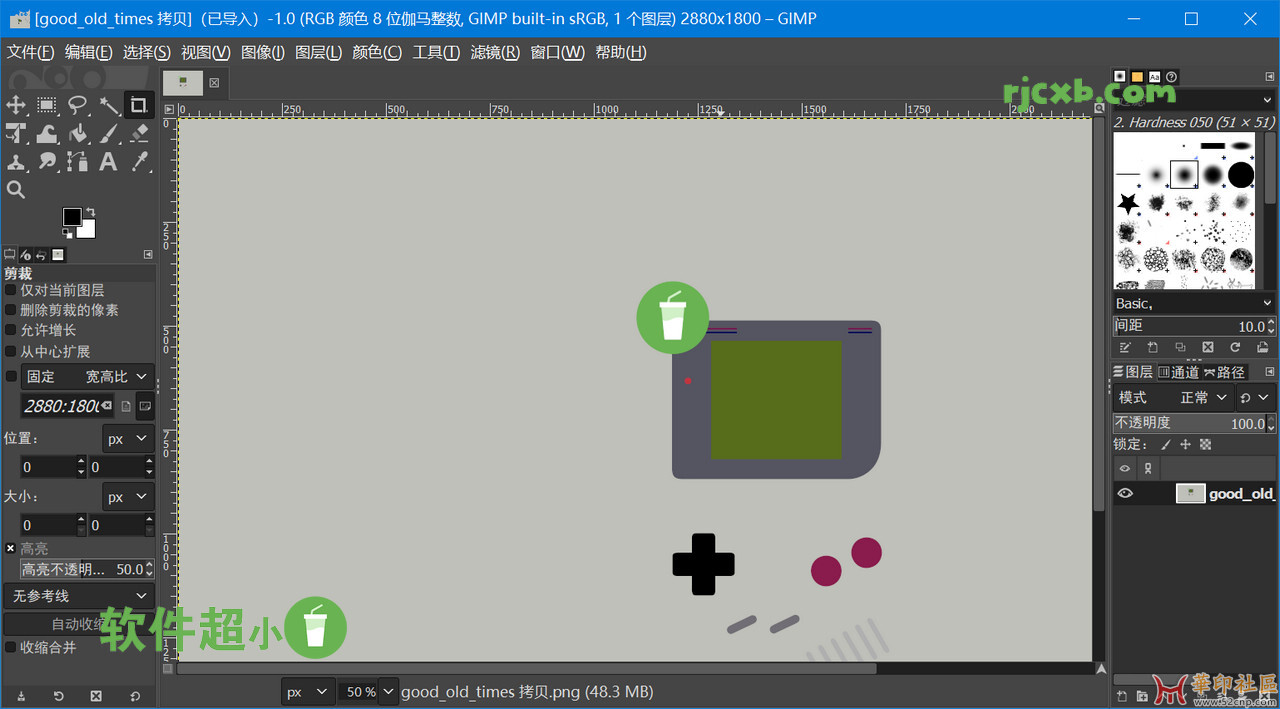Select the Eraser tool

(x=139, y=133)
